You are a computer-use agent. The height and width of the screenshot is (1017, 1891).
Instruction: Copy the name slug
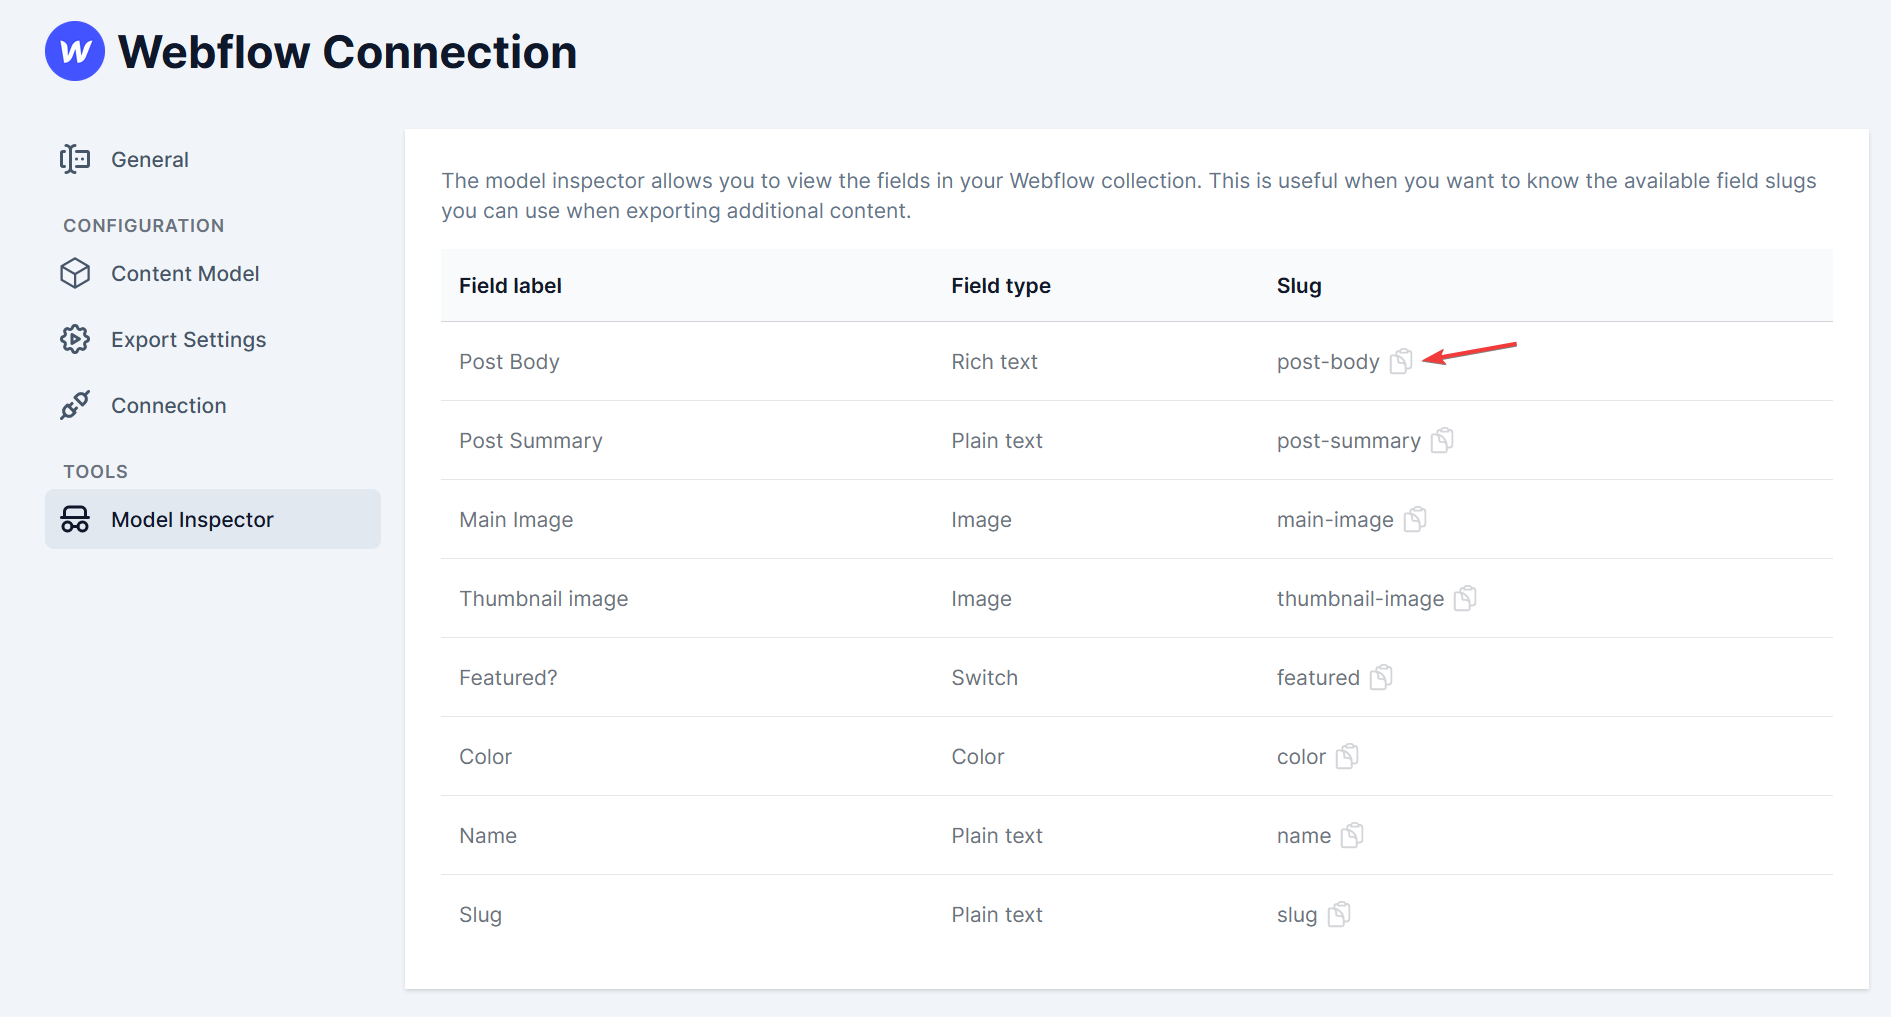coord(1352,835)
